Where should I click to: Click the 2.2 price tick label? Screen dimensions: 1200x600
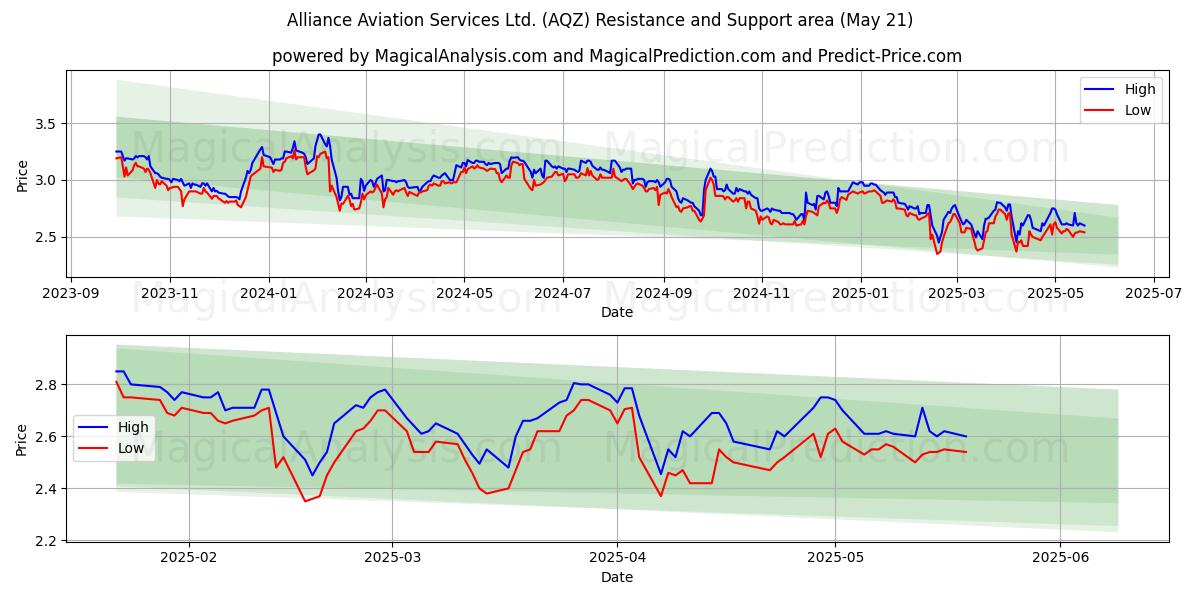[x=48, y=541]
